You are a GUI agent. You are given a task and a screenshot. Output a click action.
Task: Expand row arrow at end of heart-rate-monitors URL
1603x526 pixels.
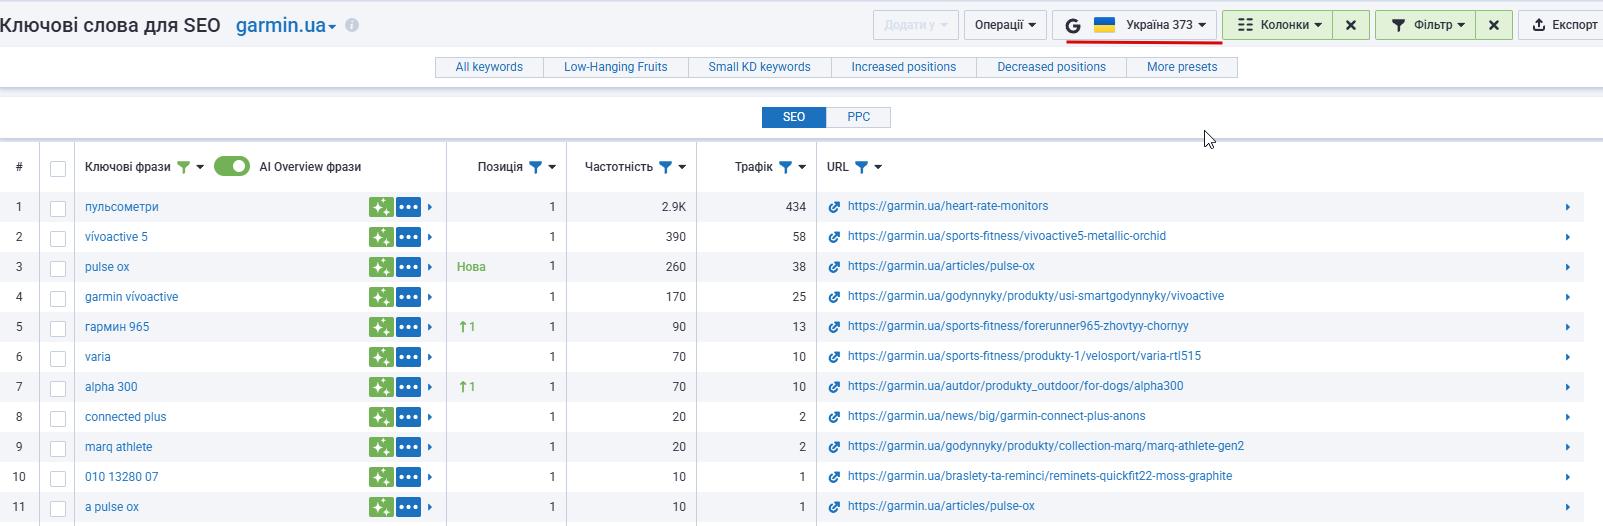pyautogui.click(x=1567, y=207)
